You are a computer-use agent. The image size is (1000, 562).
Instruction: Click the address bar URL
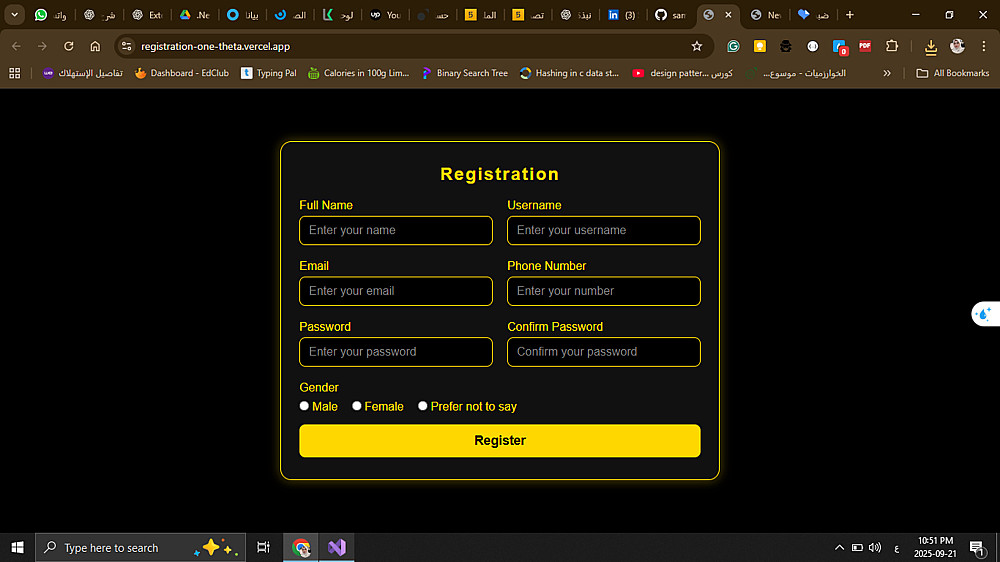click(x=216, y=46)
